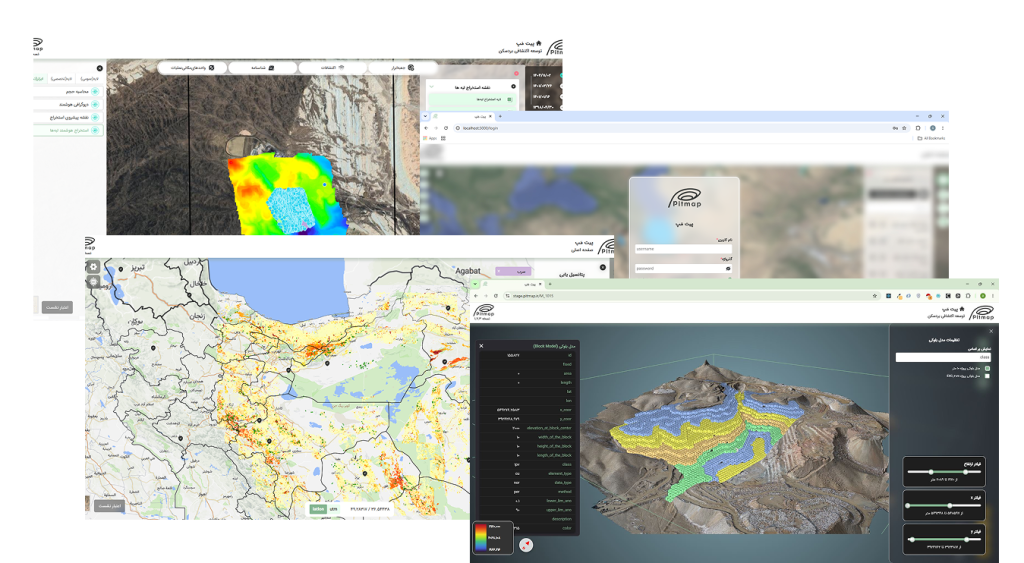This screenshot has width=1024, height=563.
Task: Open extensions icon in login browser window
Action: 918,128
